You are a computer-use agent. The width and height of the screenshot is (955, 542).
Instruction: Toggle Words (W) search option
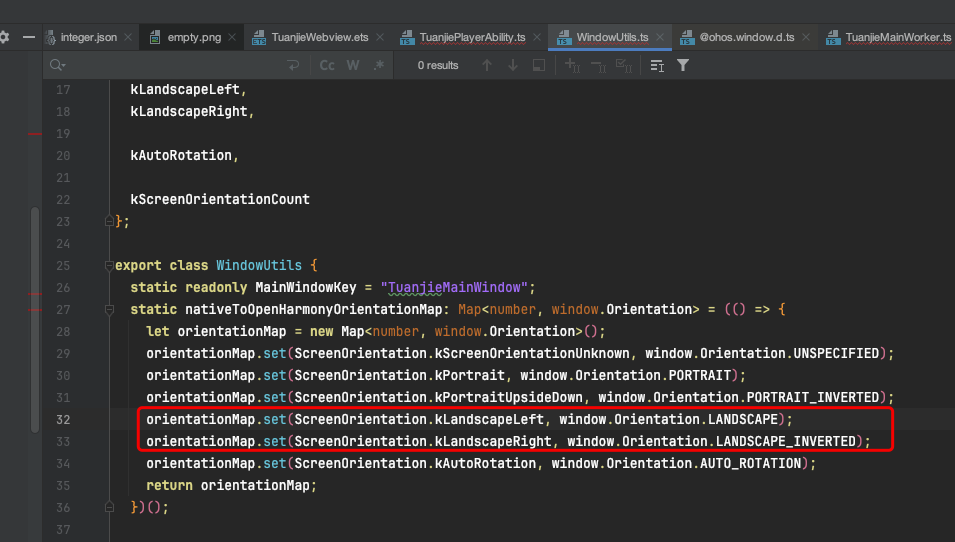(x=353, y=65)
